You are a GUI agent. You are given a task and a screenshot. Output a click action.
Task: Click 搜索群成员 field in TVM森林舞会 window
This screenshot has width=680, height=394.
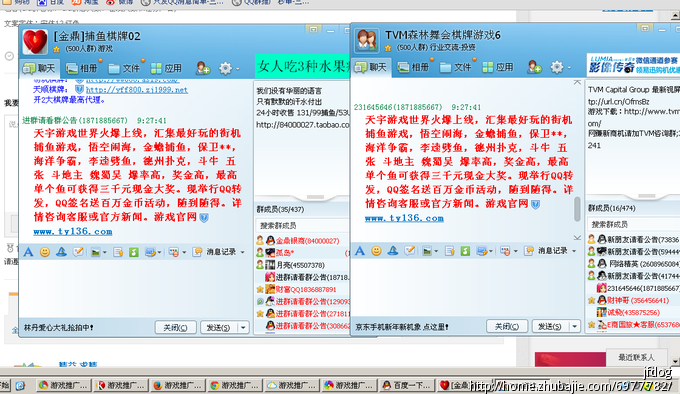click(x=634, y=224)
